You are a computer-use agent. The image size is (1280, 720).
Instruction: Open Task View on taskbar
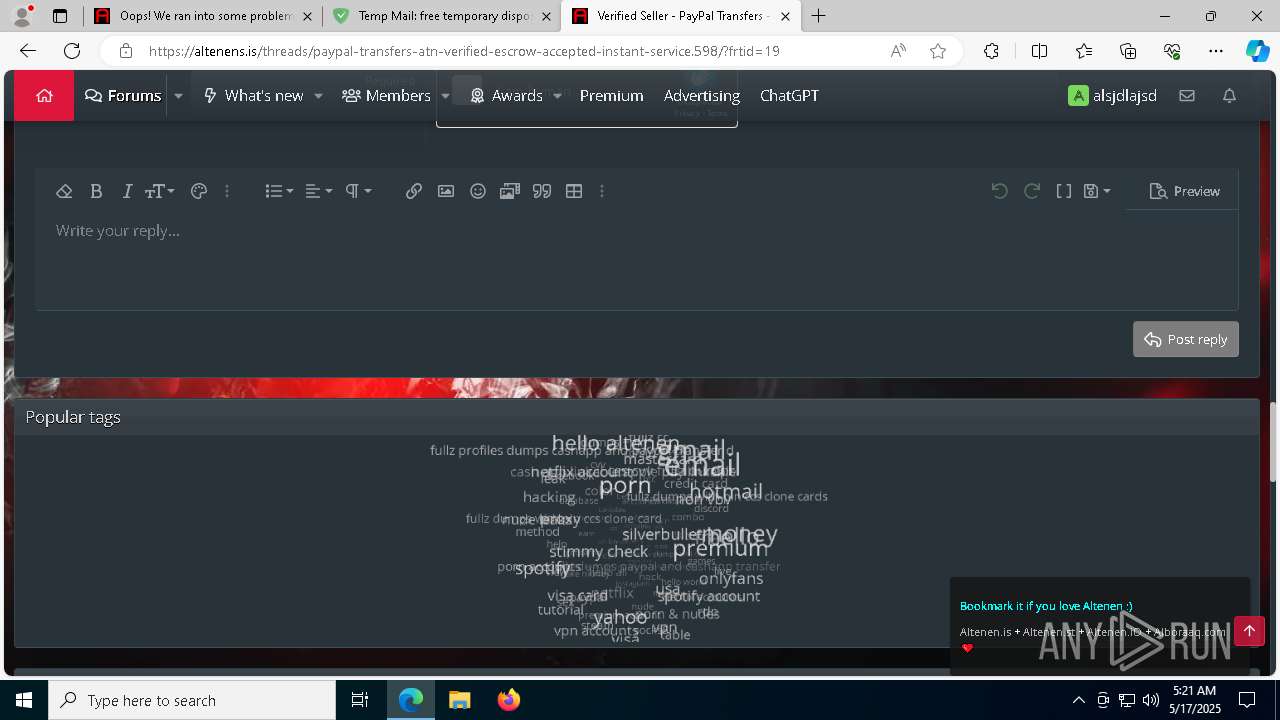tap(360, 700)
